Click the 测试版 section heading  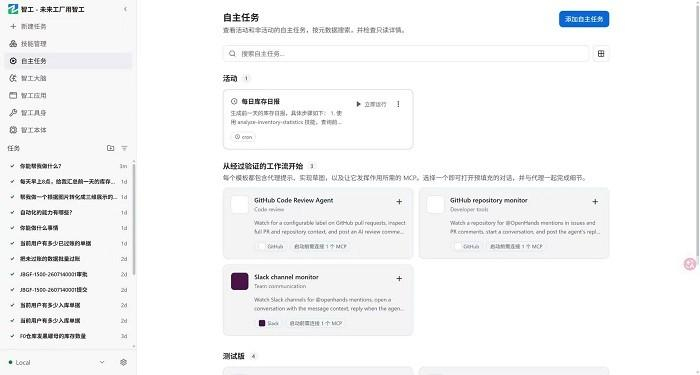pos(233,356)
